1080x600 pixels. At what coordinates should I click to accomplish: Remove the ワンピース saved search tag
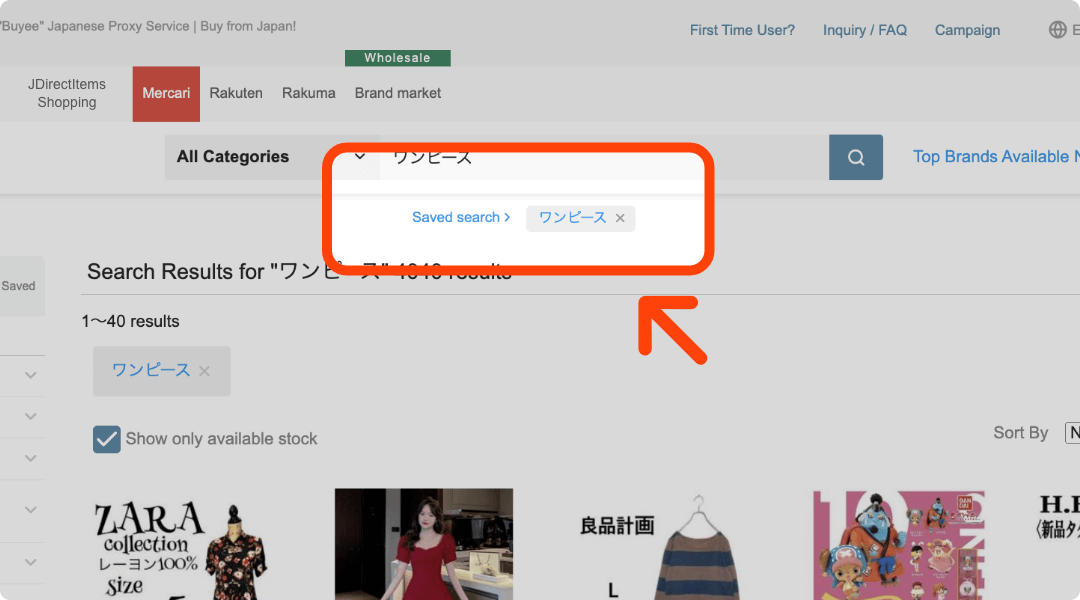click(x=620, y=218)
